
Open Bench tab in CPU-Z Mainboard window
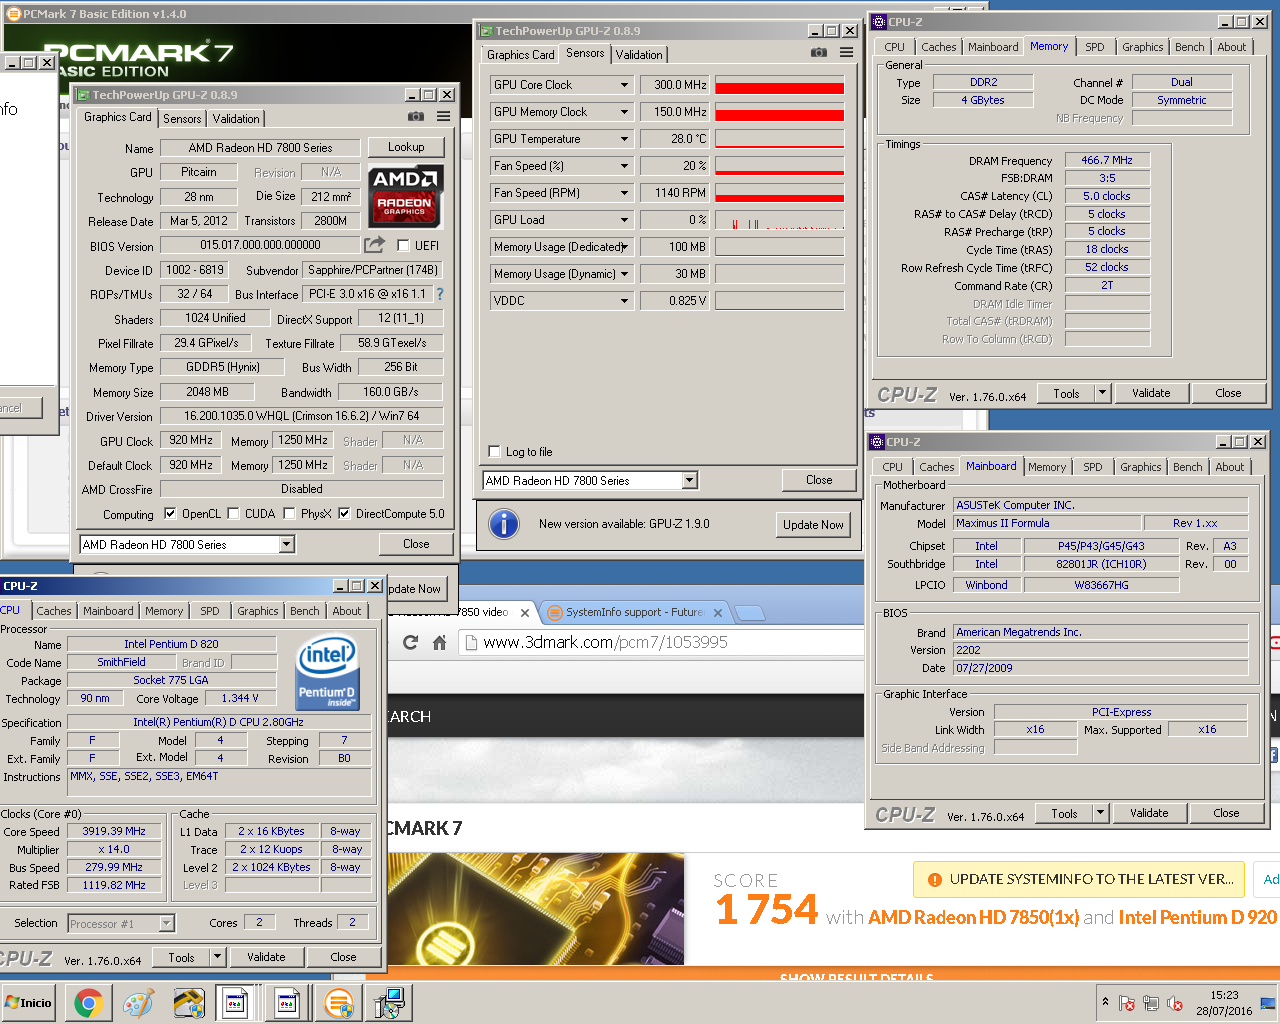click(x=1188, y=467)
